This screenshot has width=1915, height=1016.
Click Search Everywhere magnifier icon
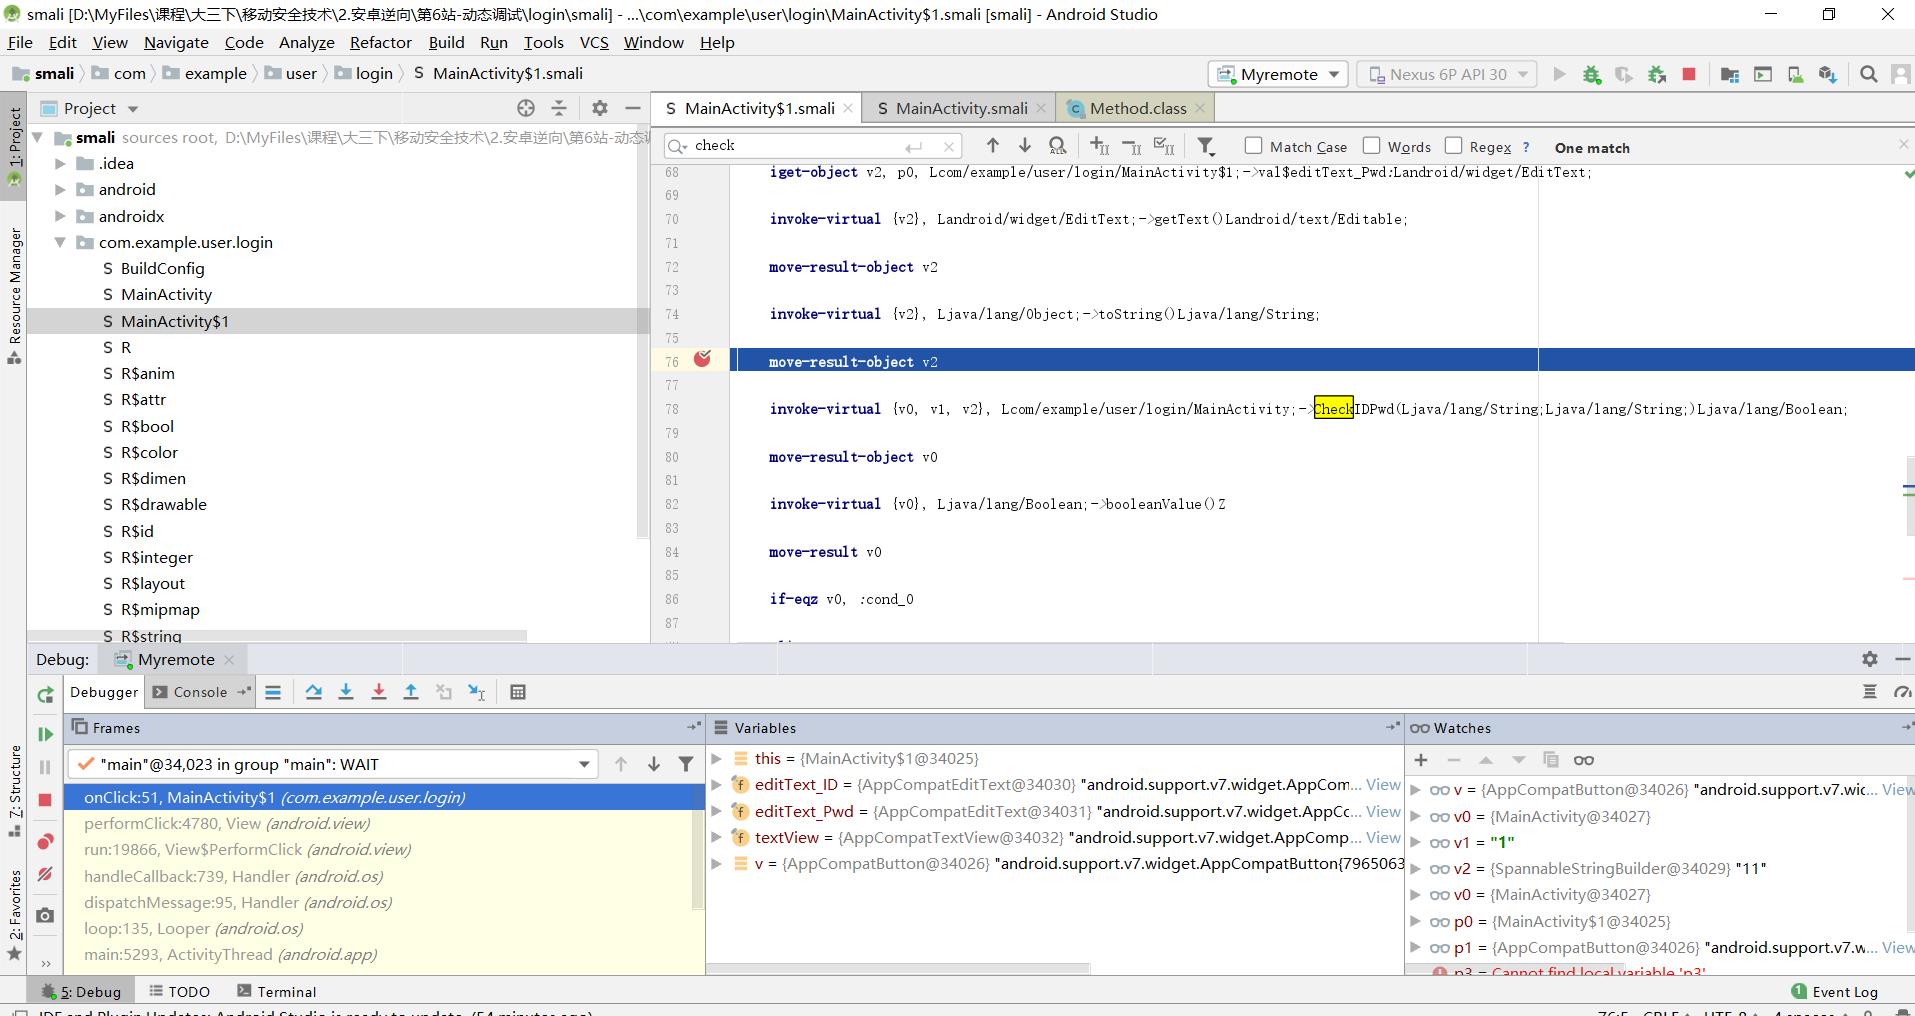click(1868, 74)
